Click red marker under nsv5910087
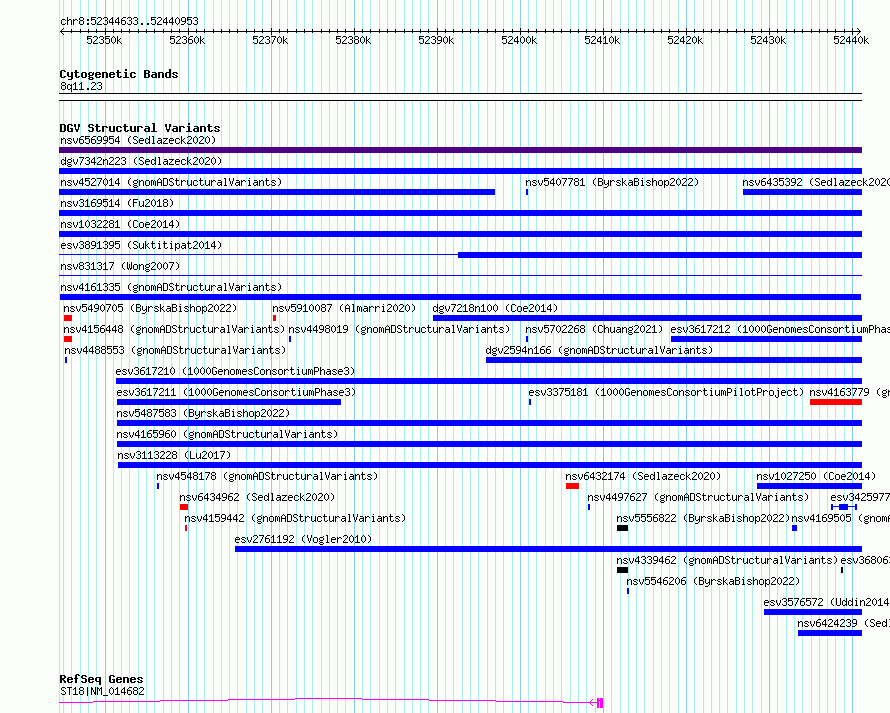 click(274, 318)
